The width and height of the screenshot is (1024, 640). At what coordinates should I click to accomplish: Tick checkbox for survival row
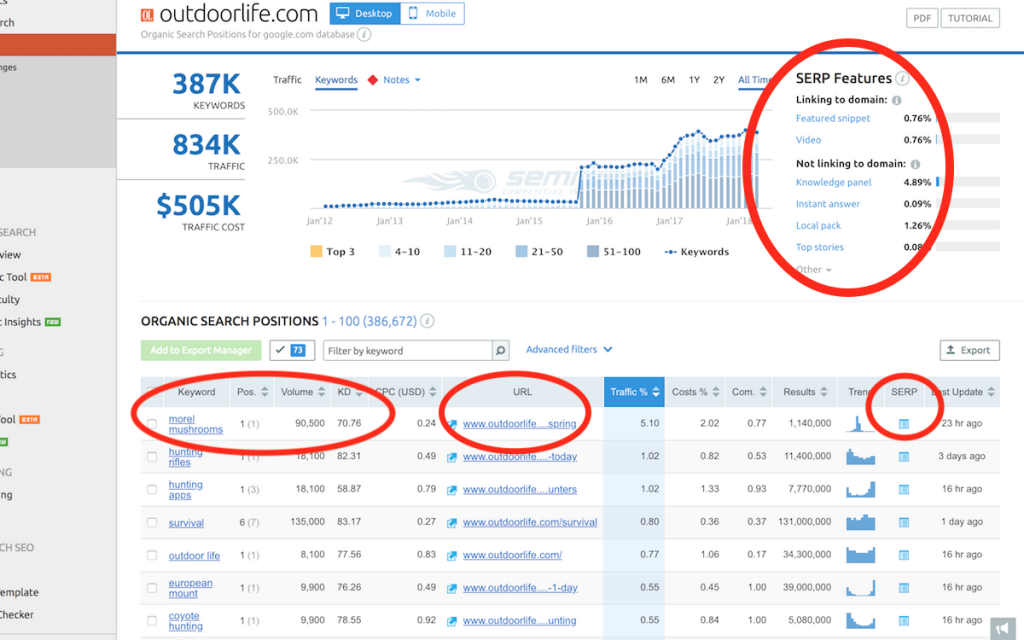click(152, 522)
